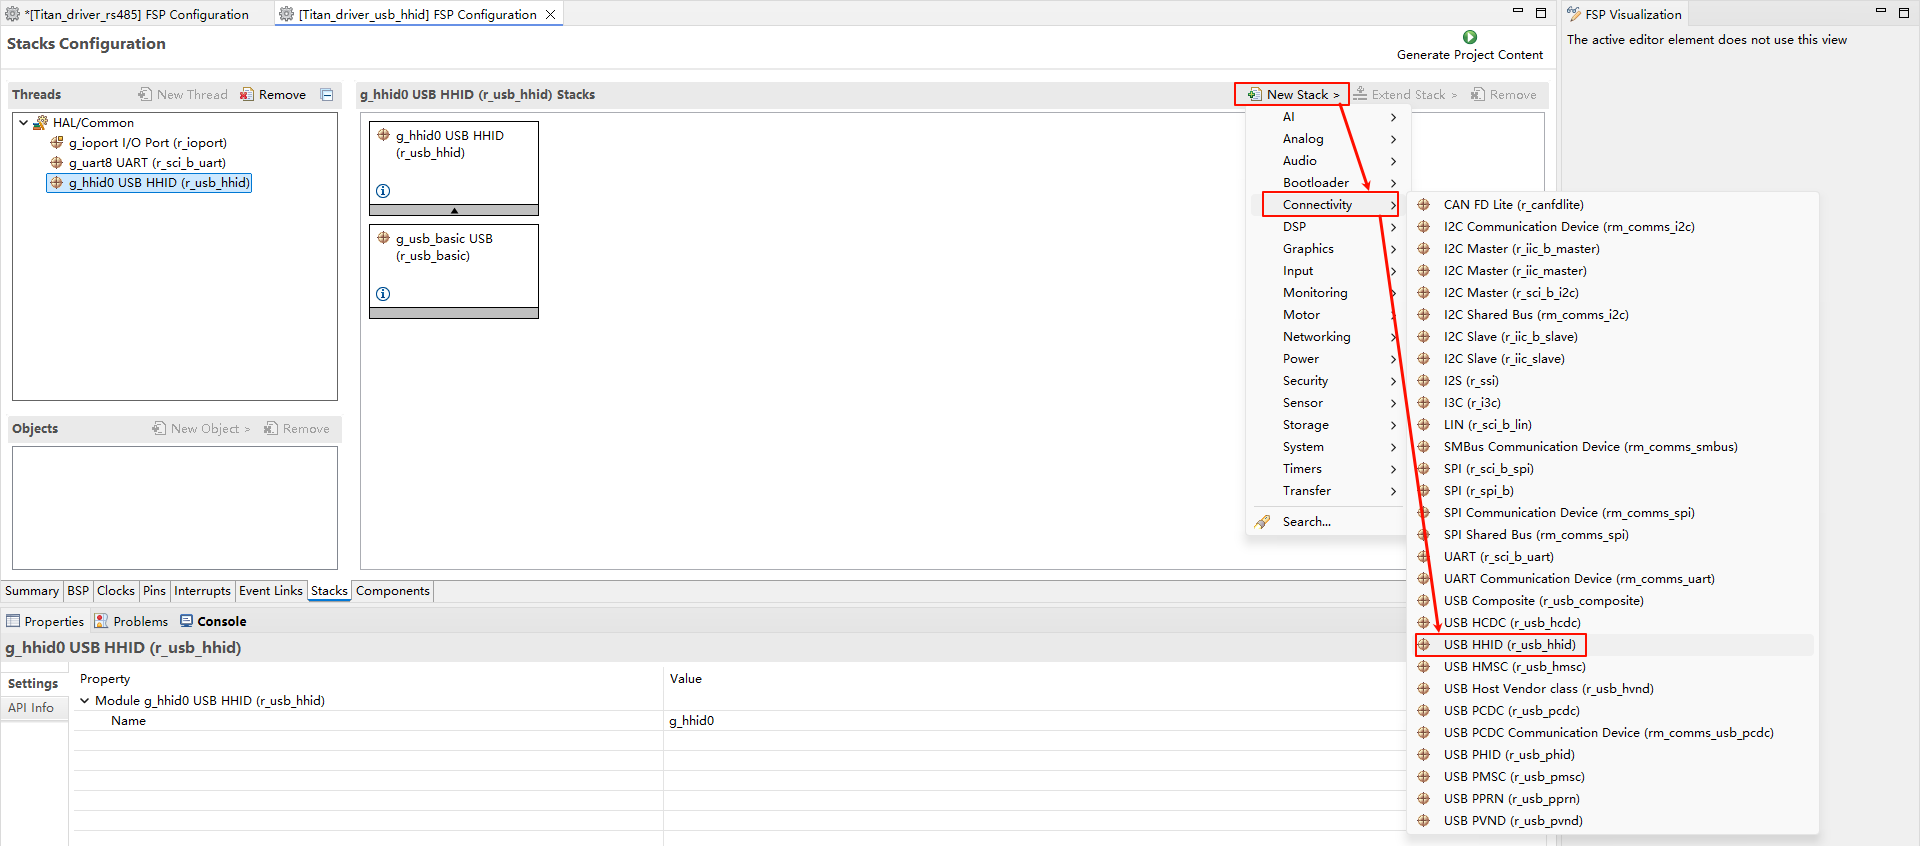Switch to the Problems view tab
This screenshot has width=1920, height=846.
coord(131,622)
